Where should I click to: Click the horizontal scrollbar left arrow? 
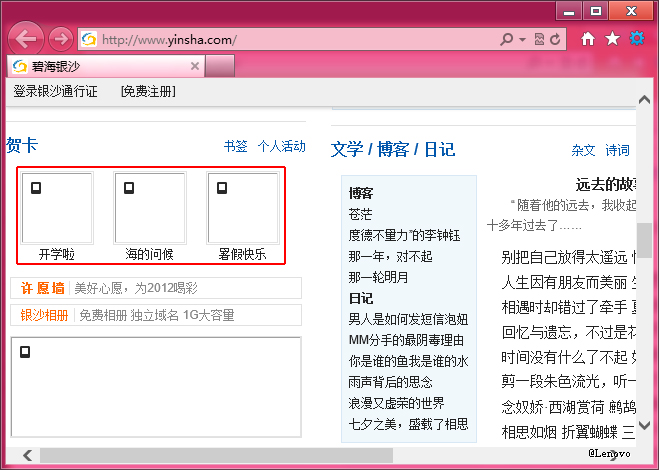coord(28,455)
